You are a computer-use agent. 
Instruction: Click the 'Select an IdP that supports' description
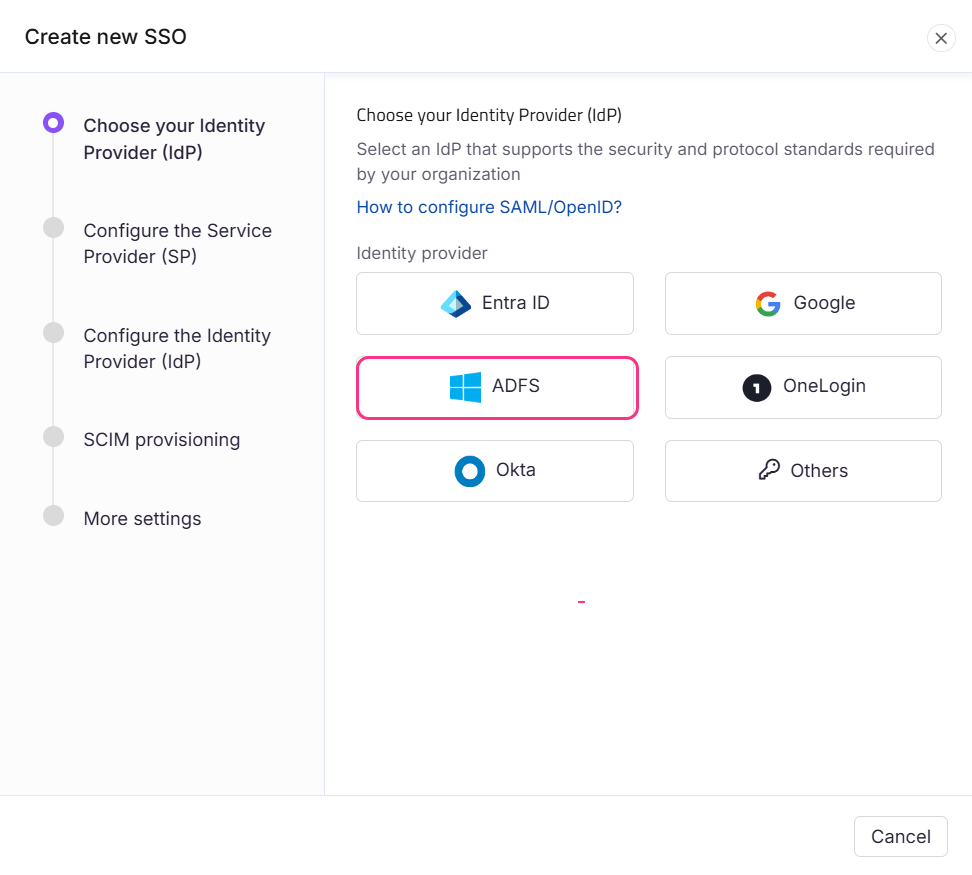tap(645, 162)
